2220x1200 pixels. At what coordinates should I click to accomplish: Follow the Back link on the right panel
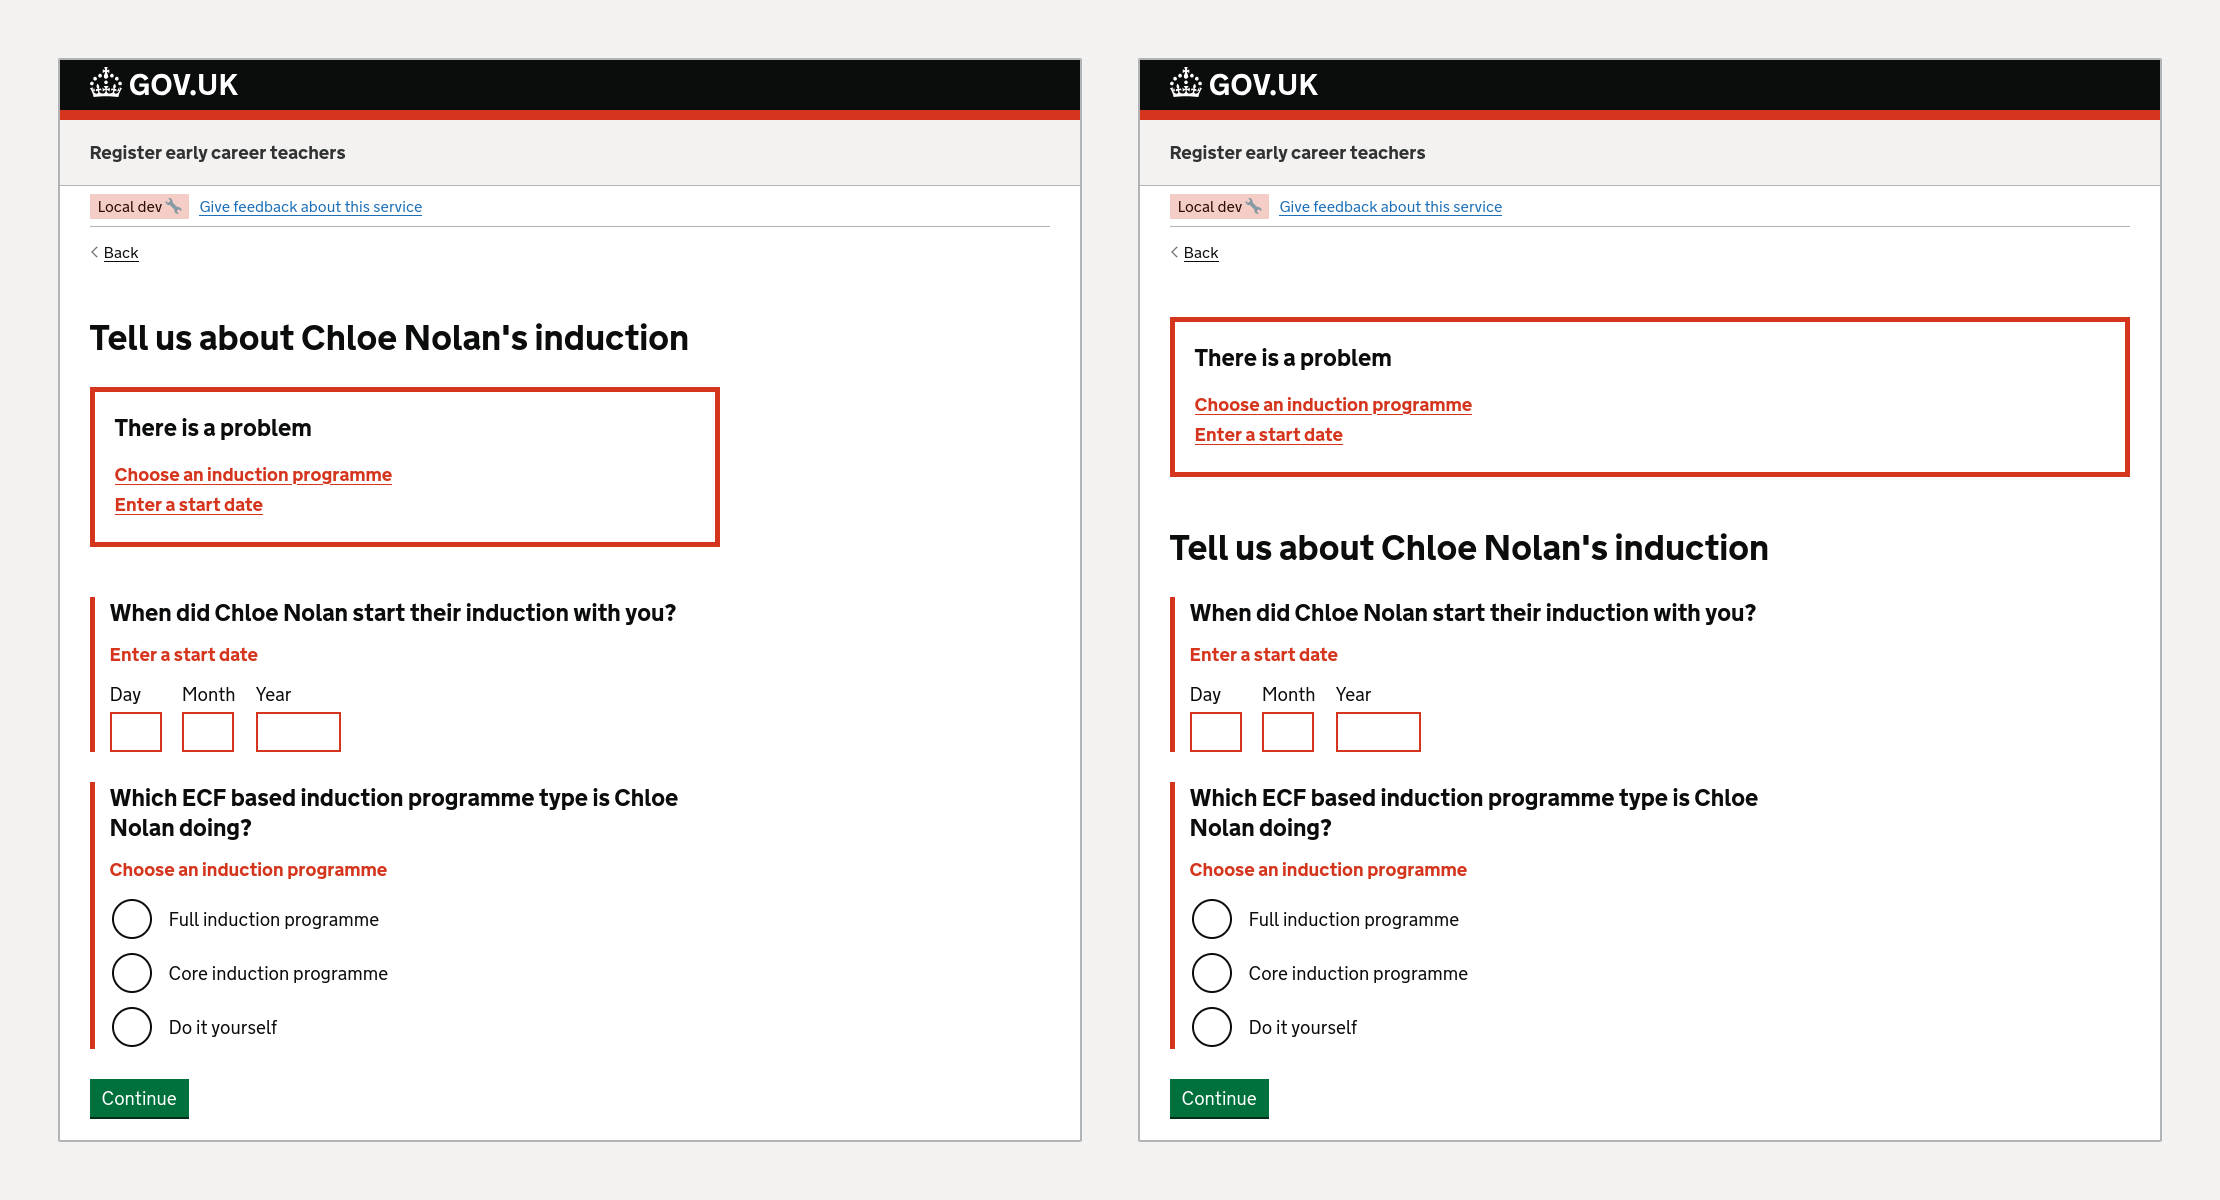click(x=1200, y=252)
